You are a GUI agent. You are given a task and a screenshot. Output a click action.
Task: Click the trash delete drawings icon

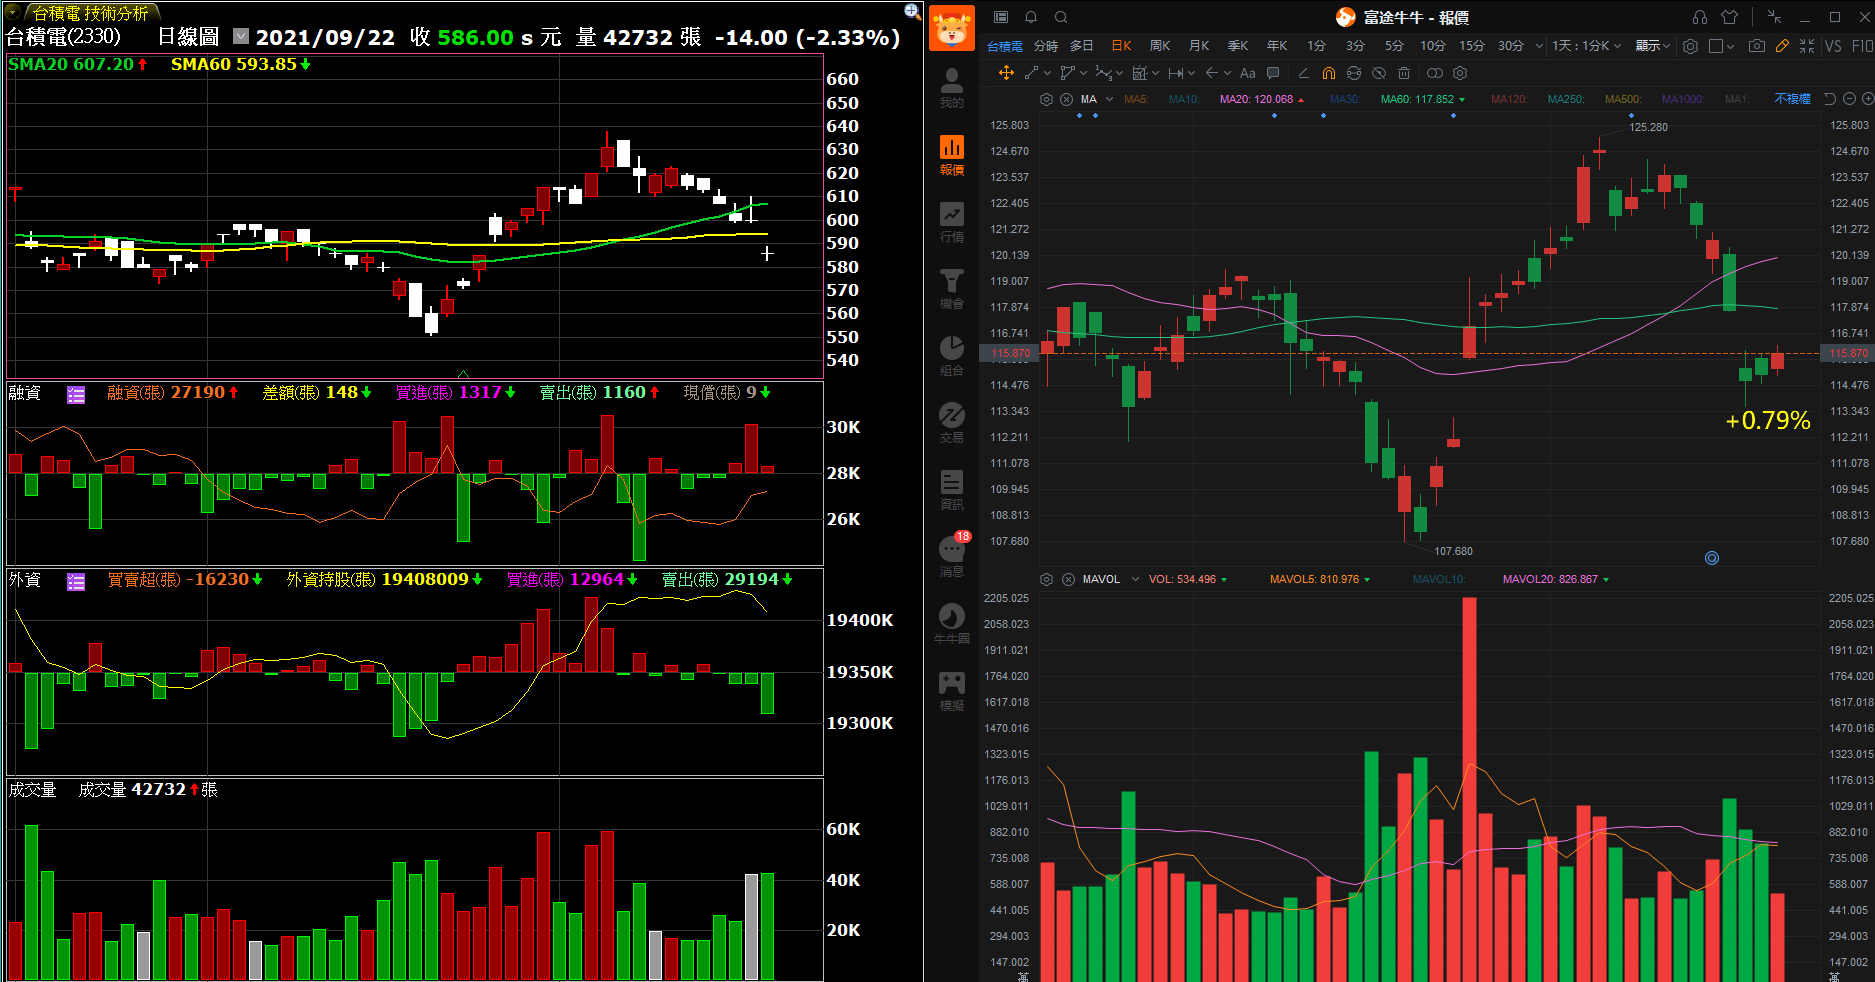point(1404,73)
